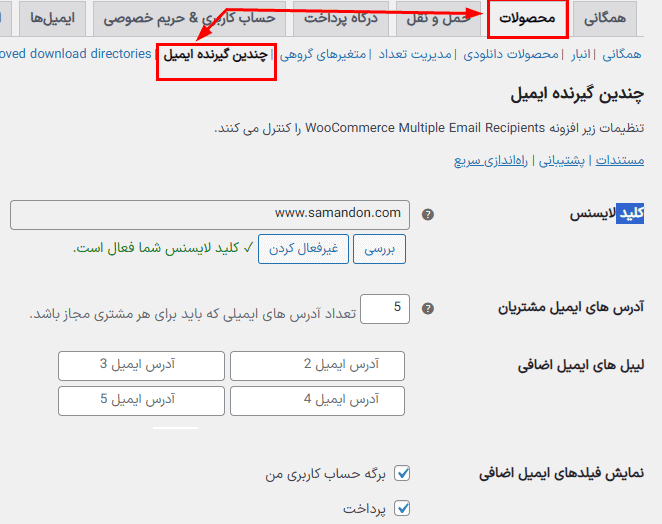
Task: Click the غیرفعال کردن deactivate button
Action: click(303, 249)
